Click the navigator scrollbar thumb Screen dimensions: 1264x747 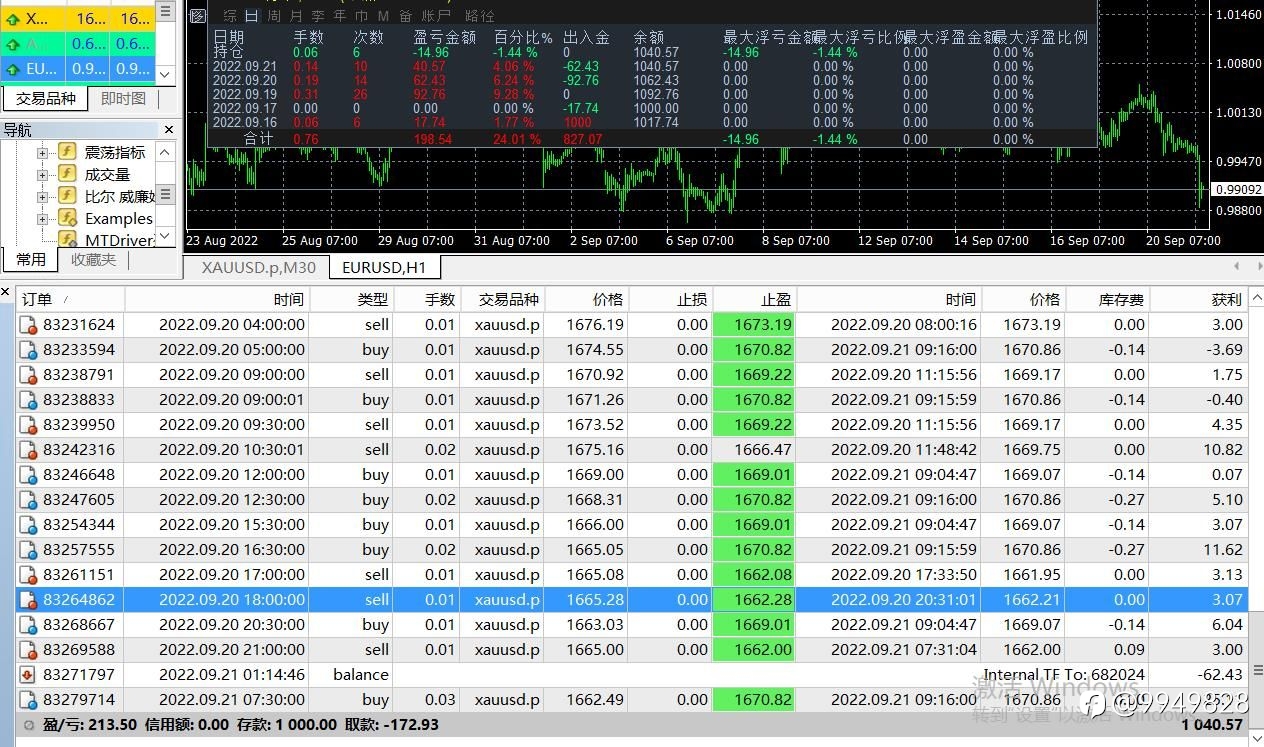pos(166,194)
